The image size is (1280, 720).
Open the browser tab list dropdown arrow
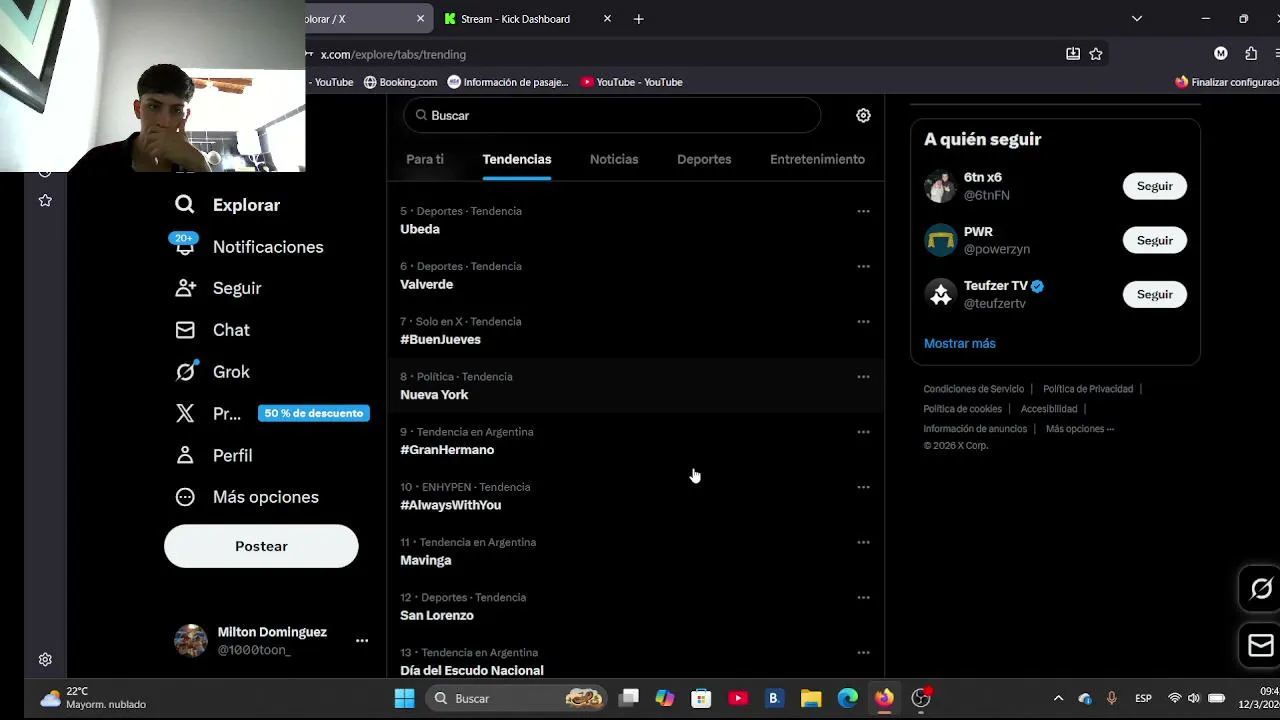click(1137, 19)
